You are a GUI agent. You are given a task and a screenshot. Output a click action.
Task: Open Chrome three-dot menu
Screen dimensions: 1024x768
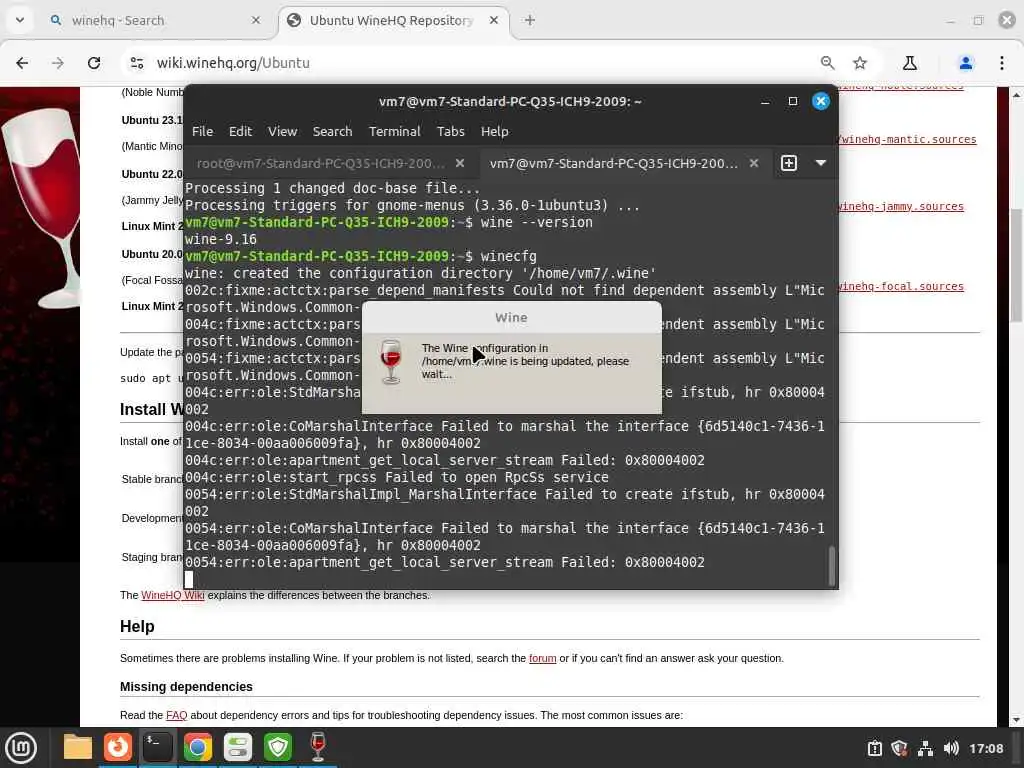point(1002,63)
